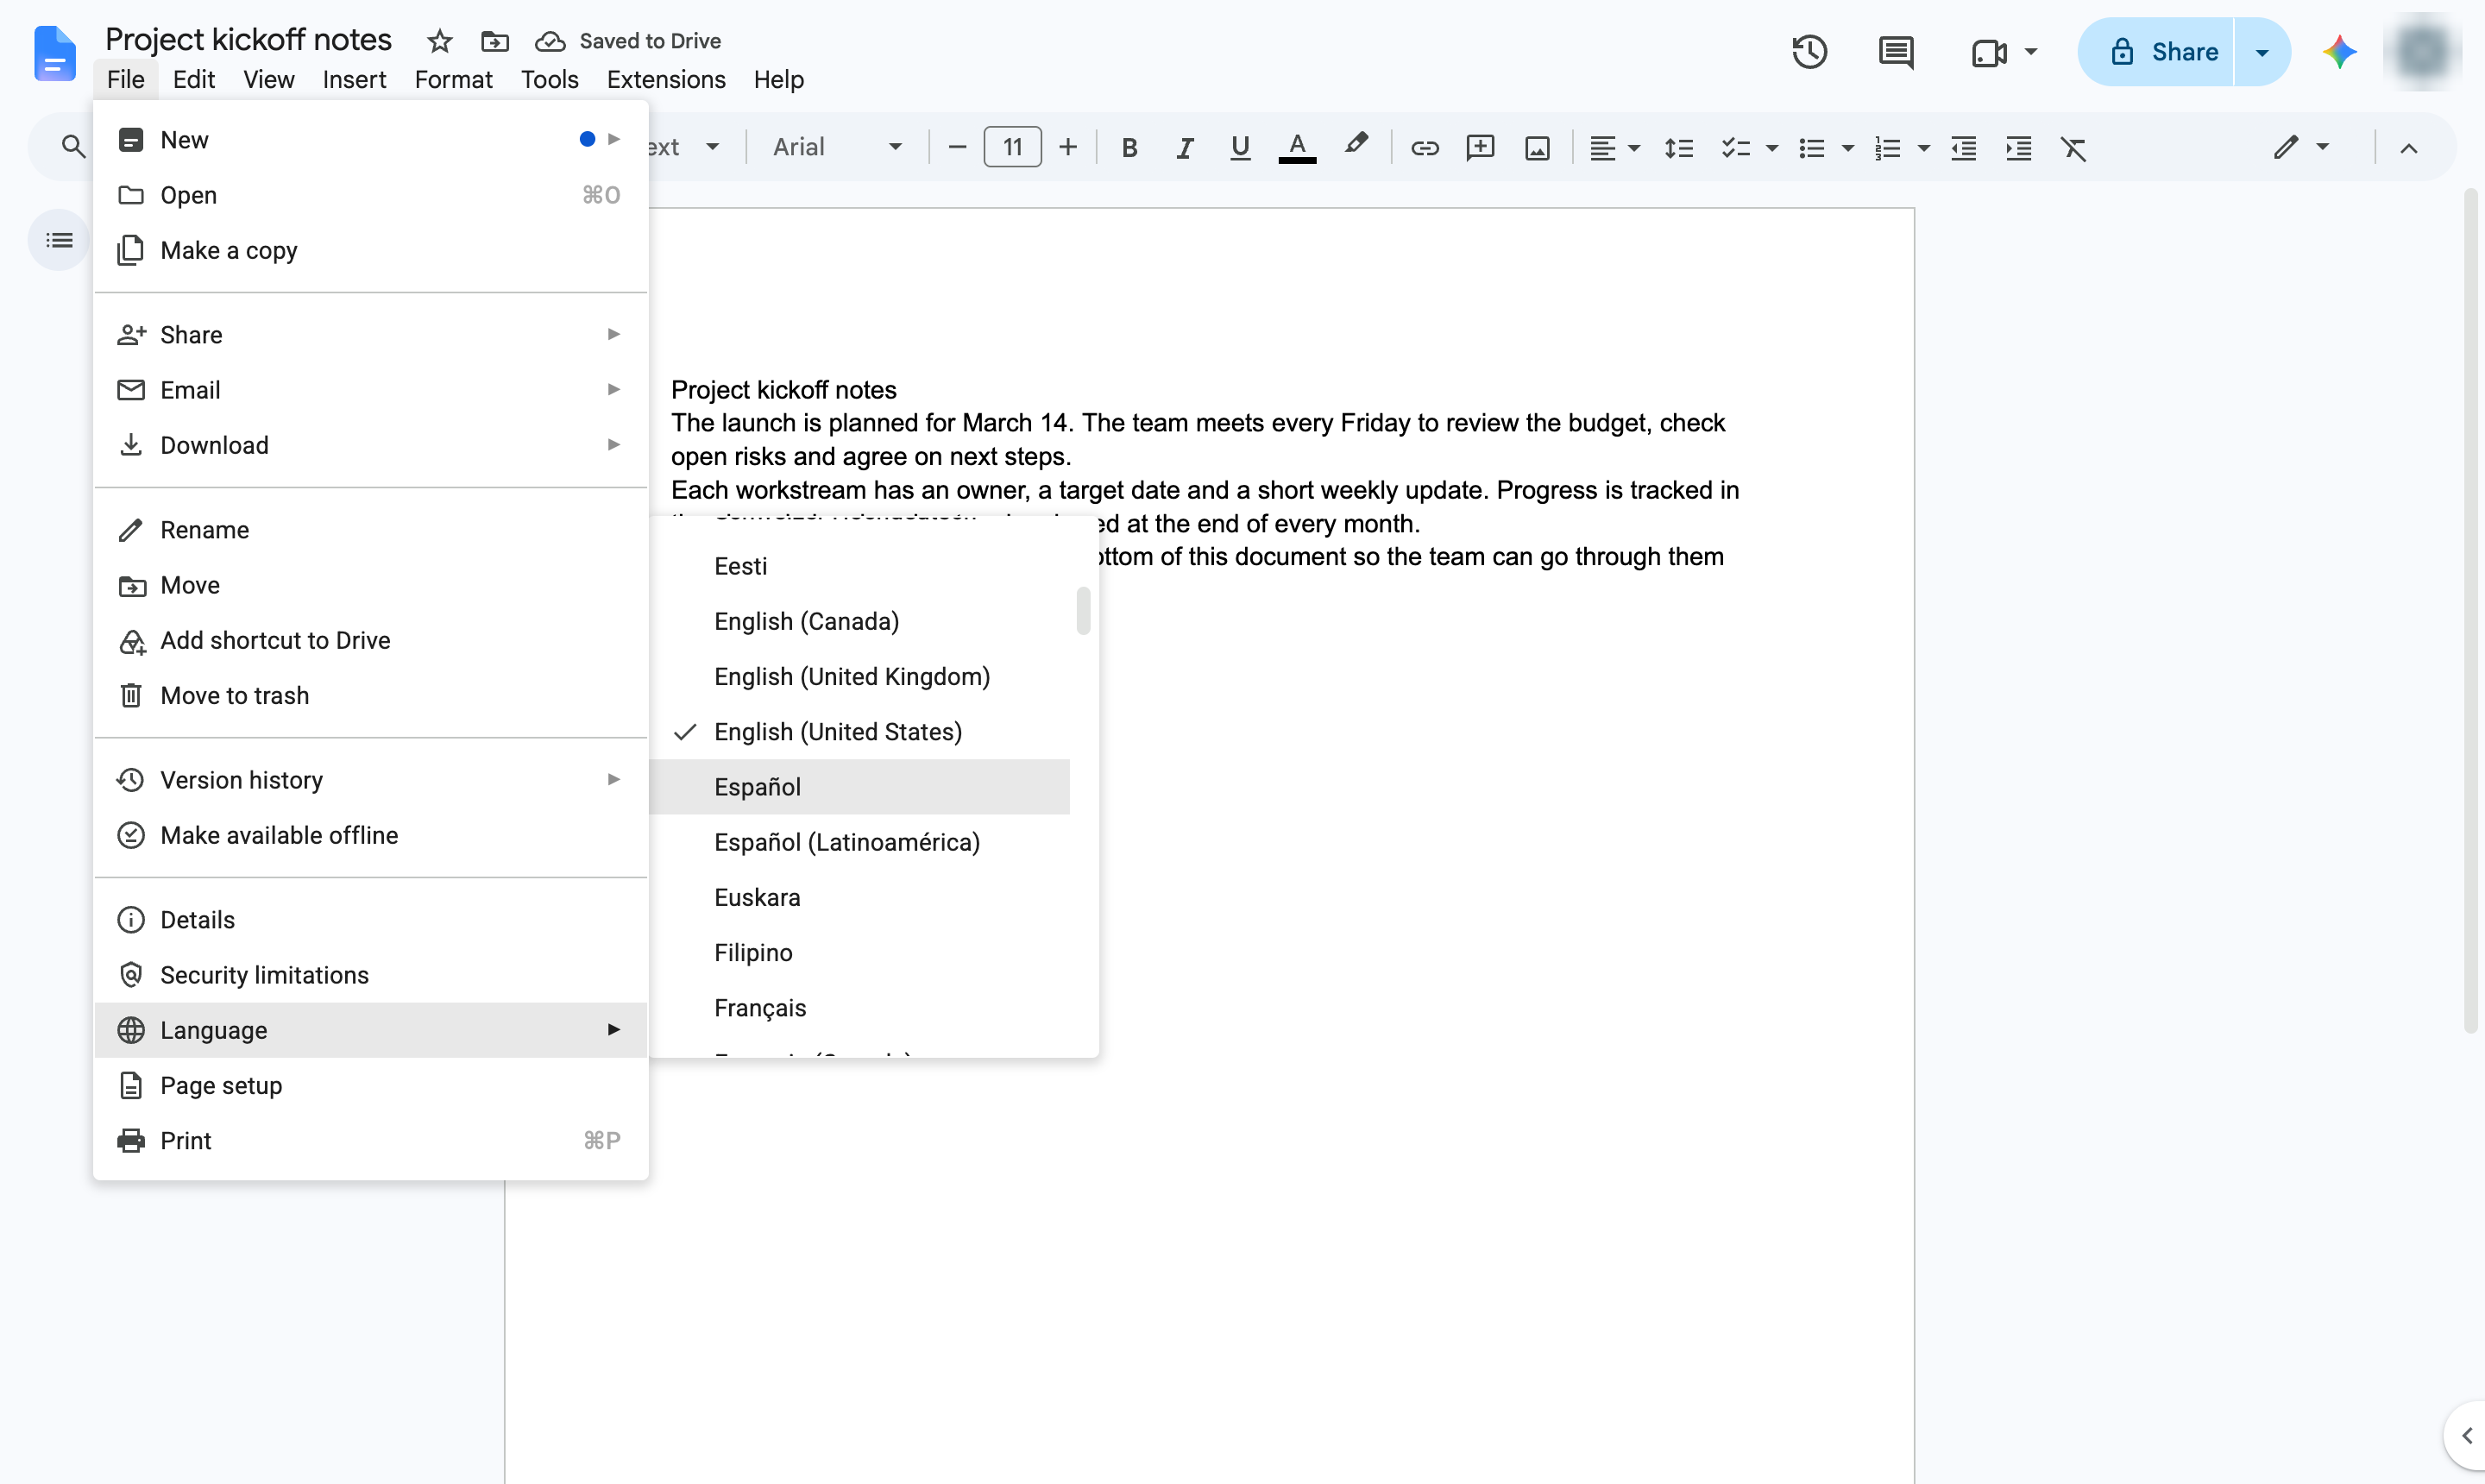Start a Meet call camera icon
This screenshot has width=2485, height=1484.
point(1988,52)
